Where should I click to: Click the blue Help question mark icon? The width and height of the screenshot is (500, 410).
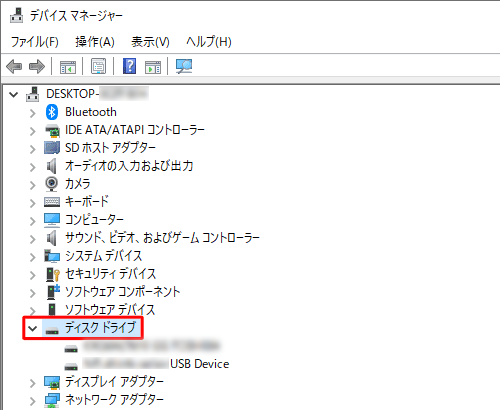[x=129, y=66]
